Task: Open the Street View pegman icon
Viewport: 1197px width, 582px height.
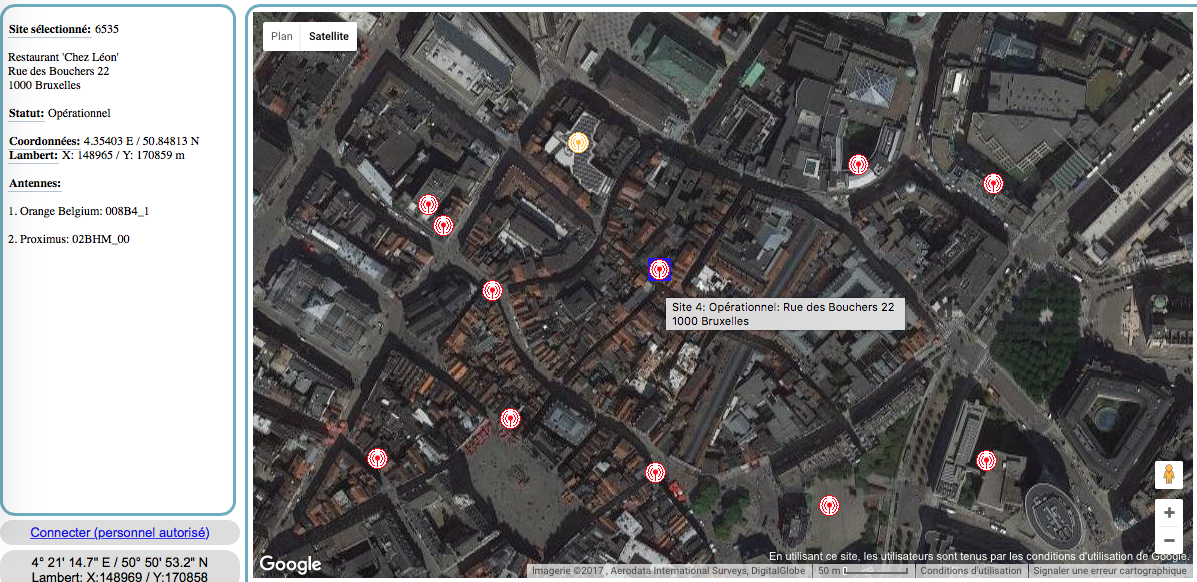Action: pos(1169,475)
